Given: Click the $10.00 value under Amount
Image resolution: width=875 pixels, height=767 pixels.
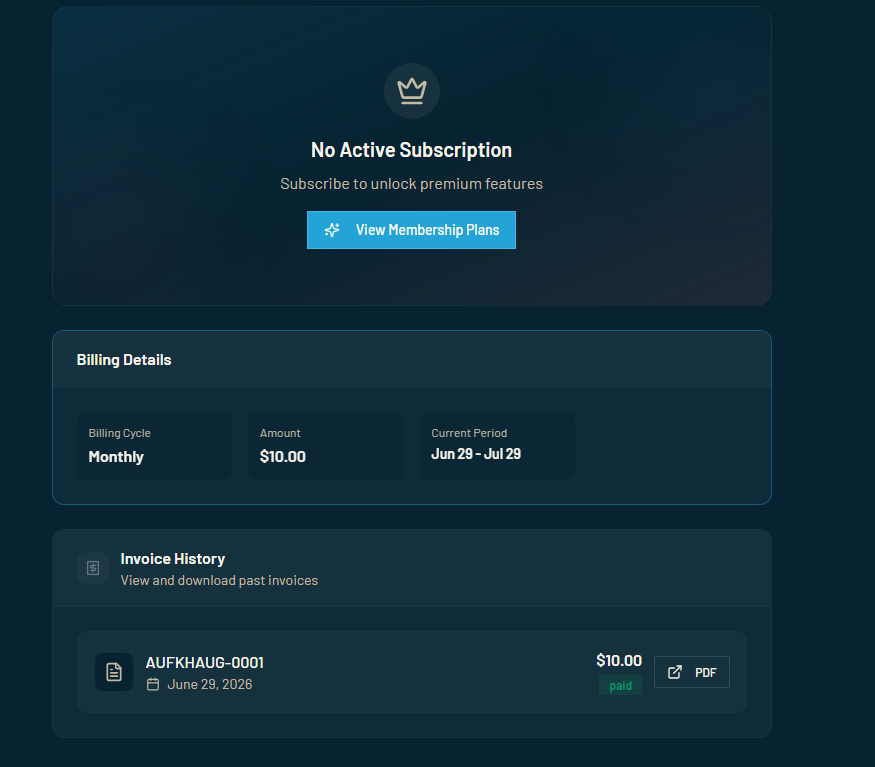Looking at the screenshot, I should pyautogui.click(x=283, y=457).
